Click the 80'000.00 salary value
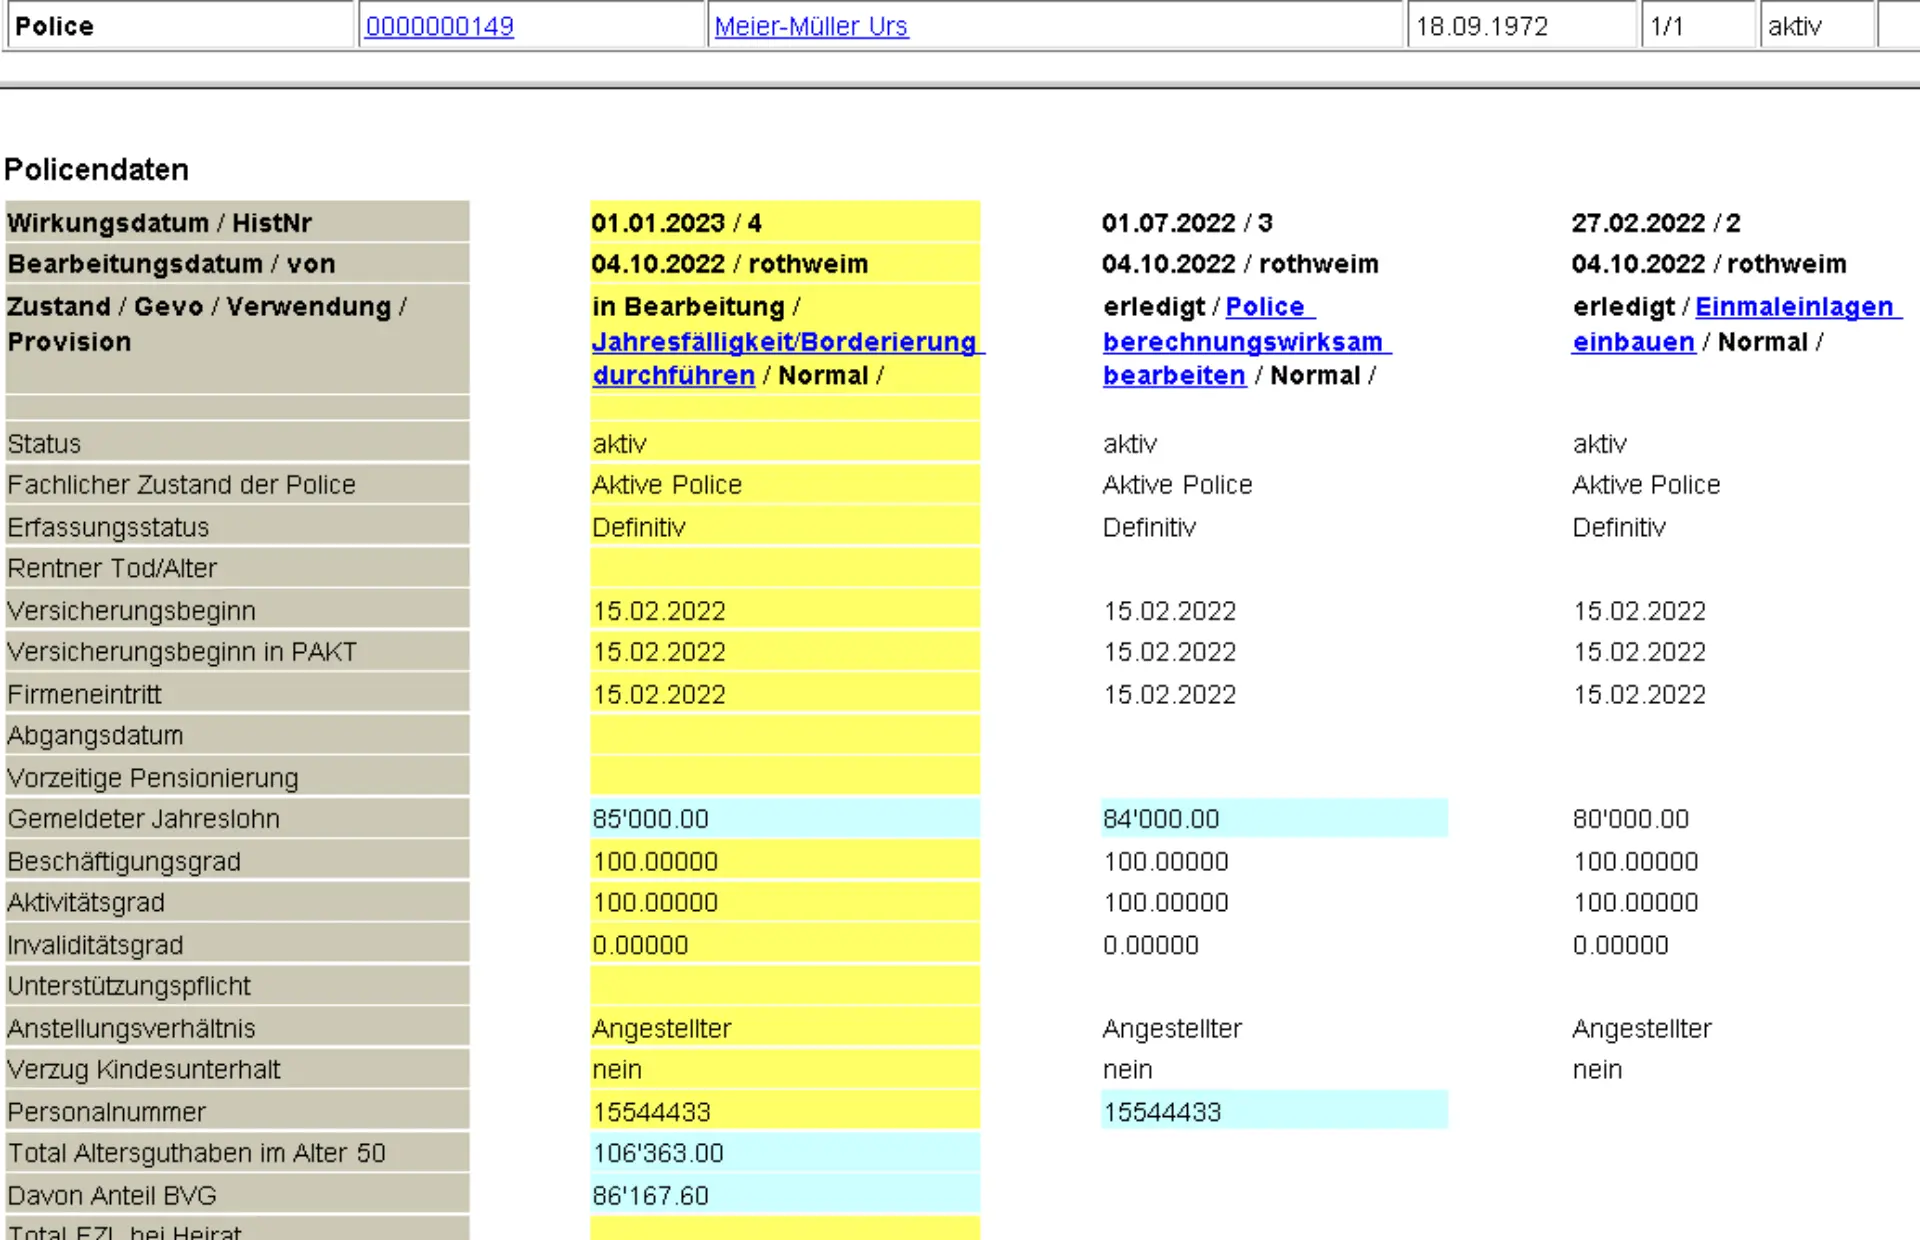This screenshot has width=1920, height=1240. pos(1630,819)
